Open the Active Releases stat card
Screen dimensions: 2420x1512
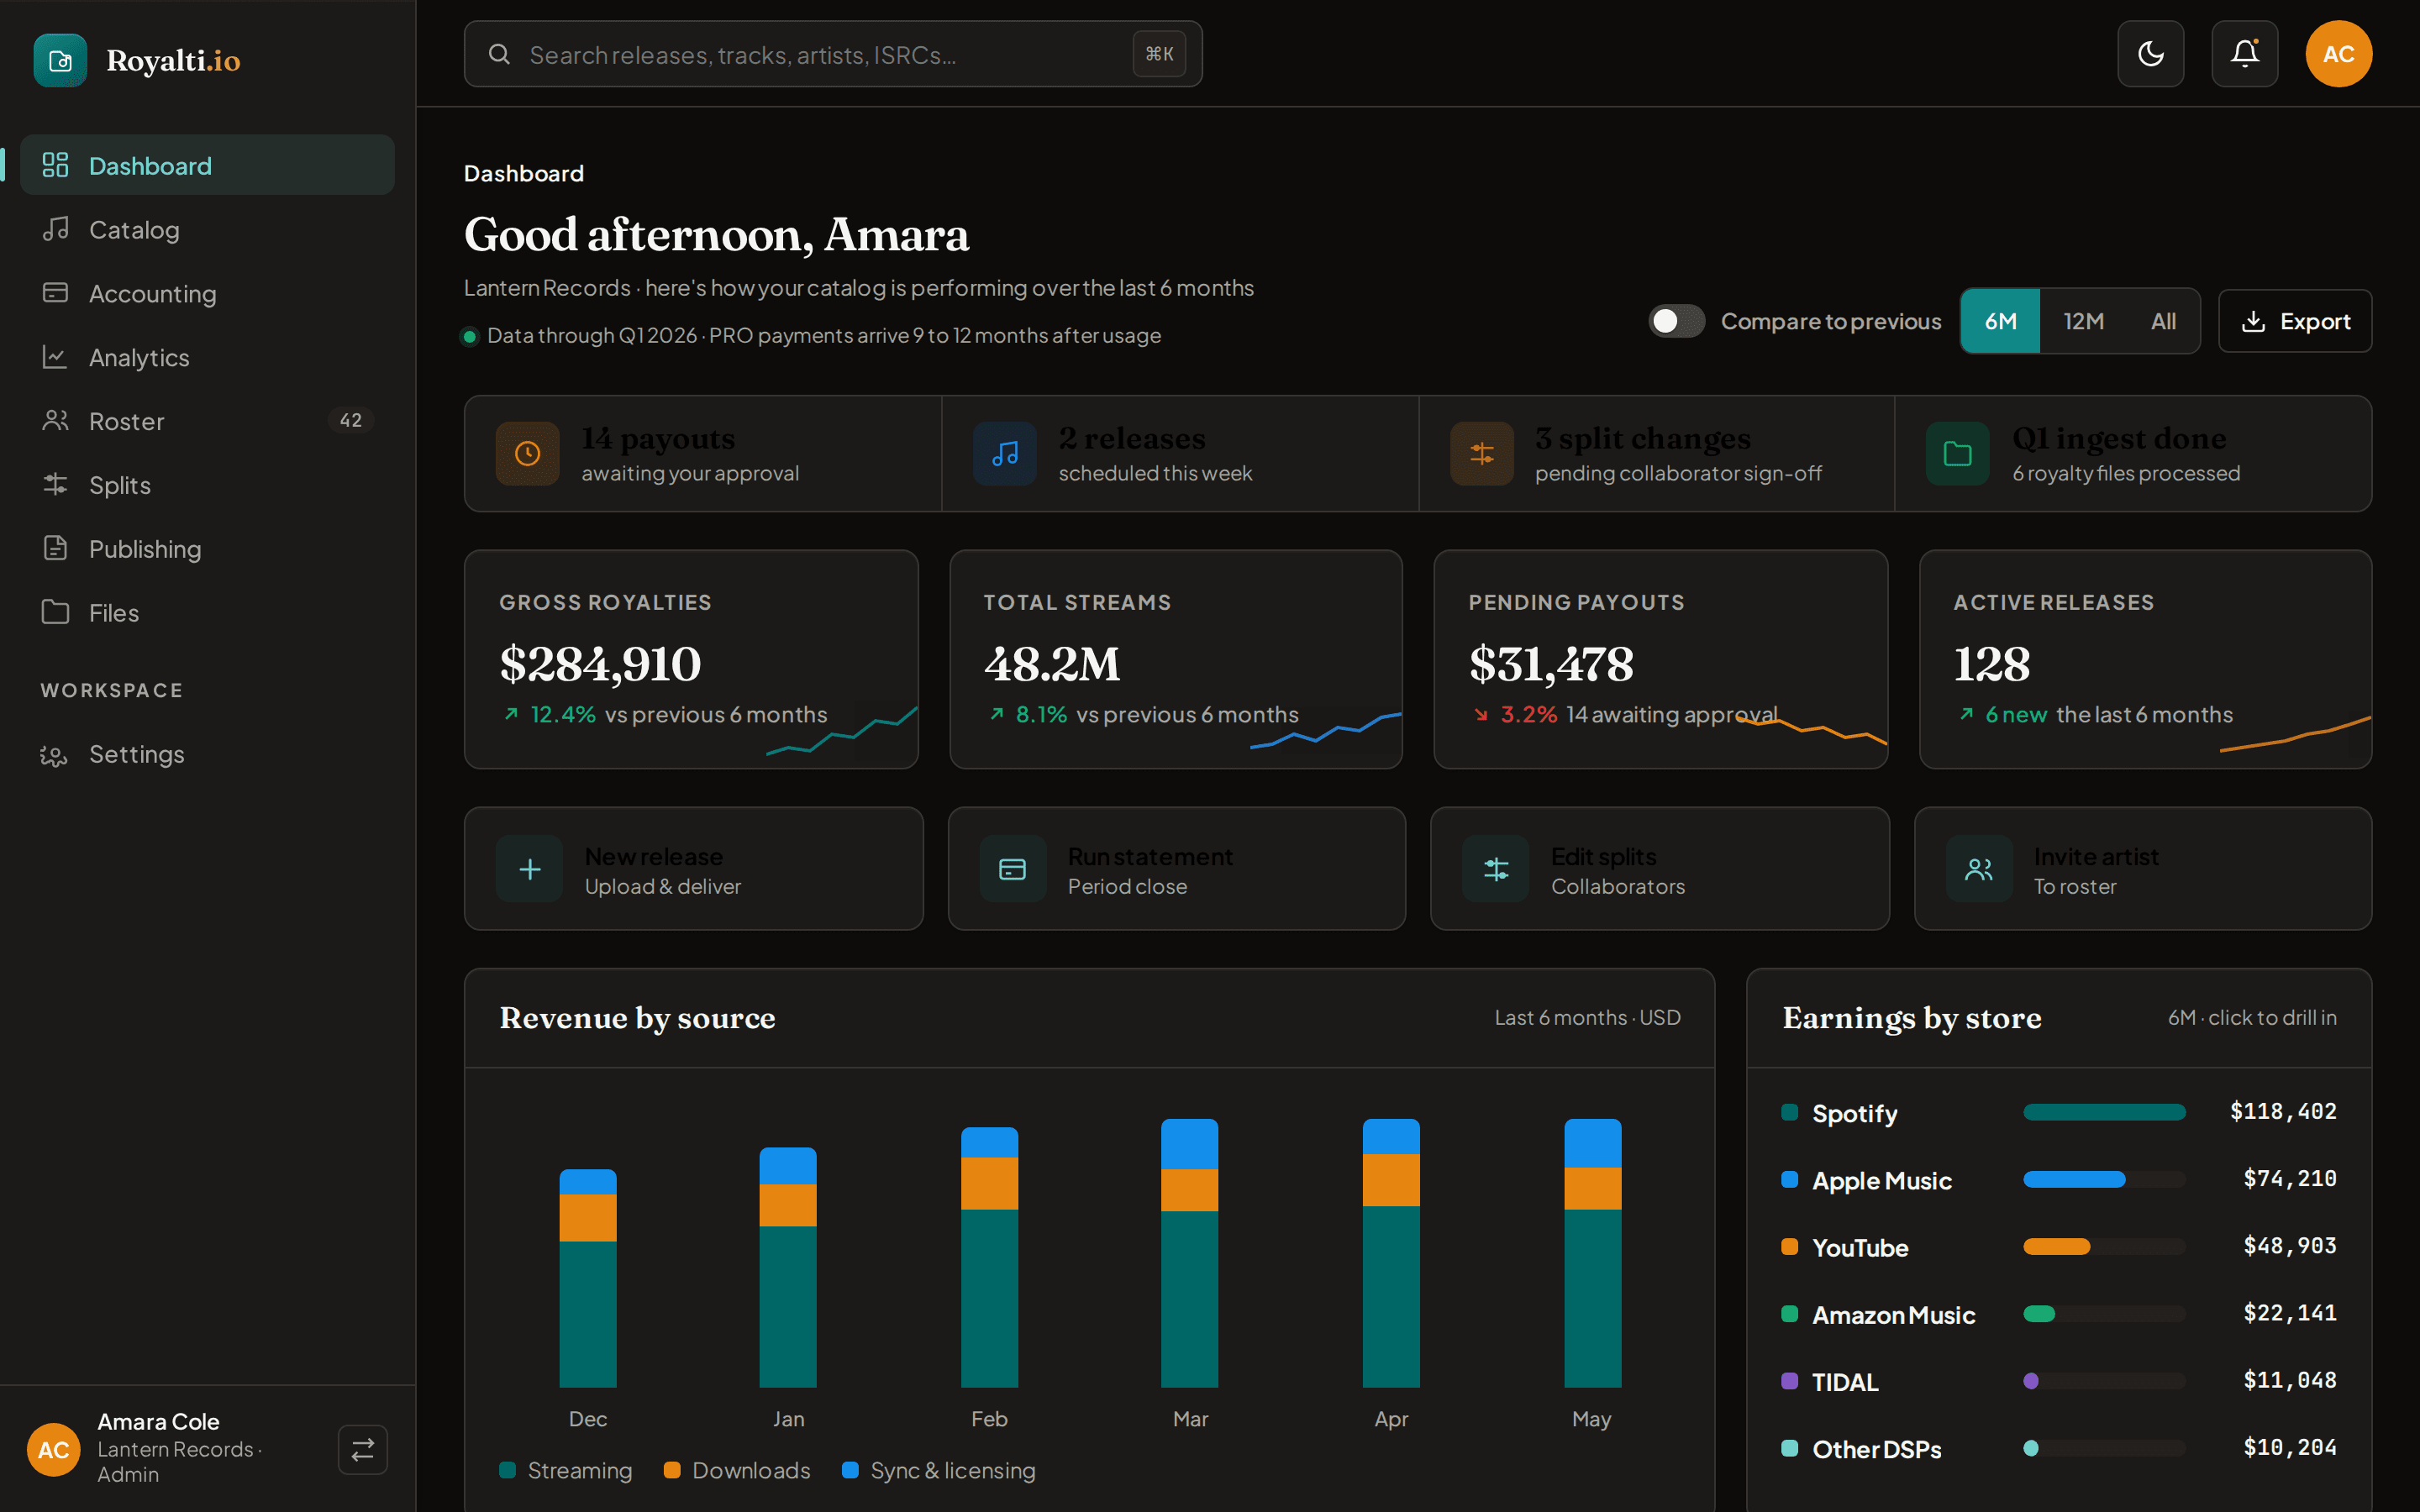pyautogui.click(x=2145, y=659)
